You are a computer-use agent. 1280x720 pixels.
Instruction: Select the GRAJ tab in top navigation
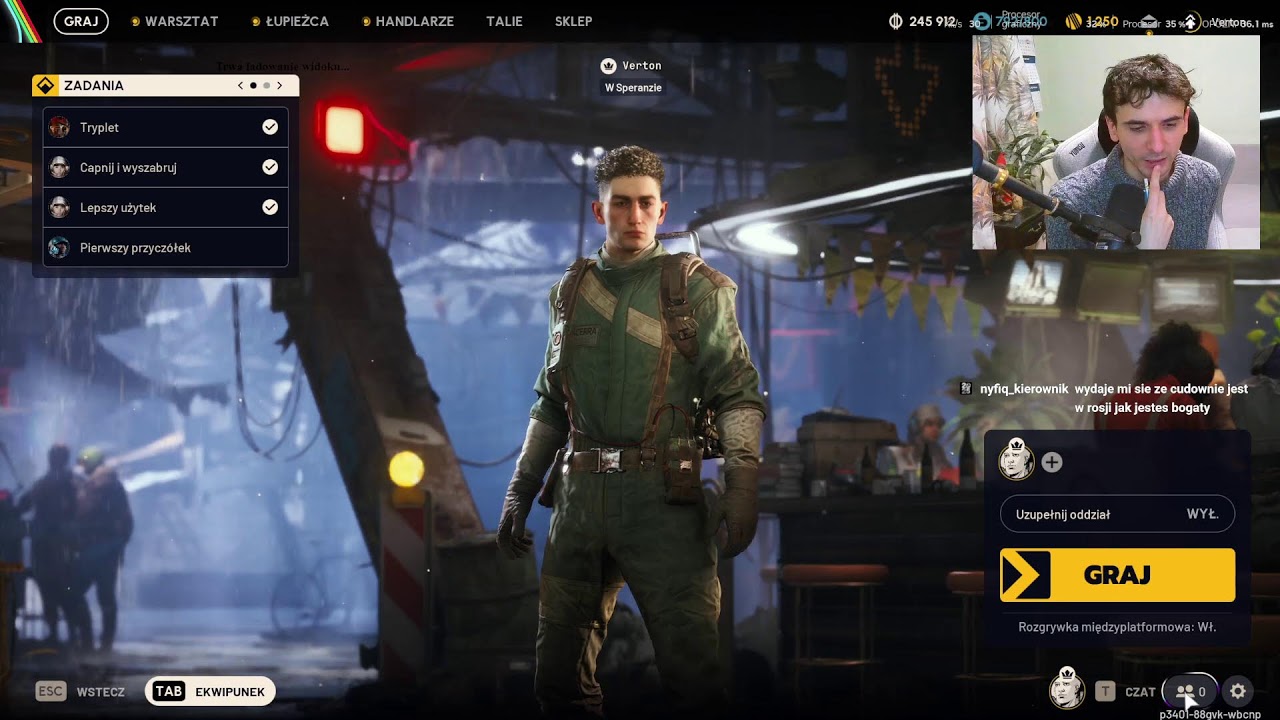81,21
